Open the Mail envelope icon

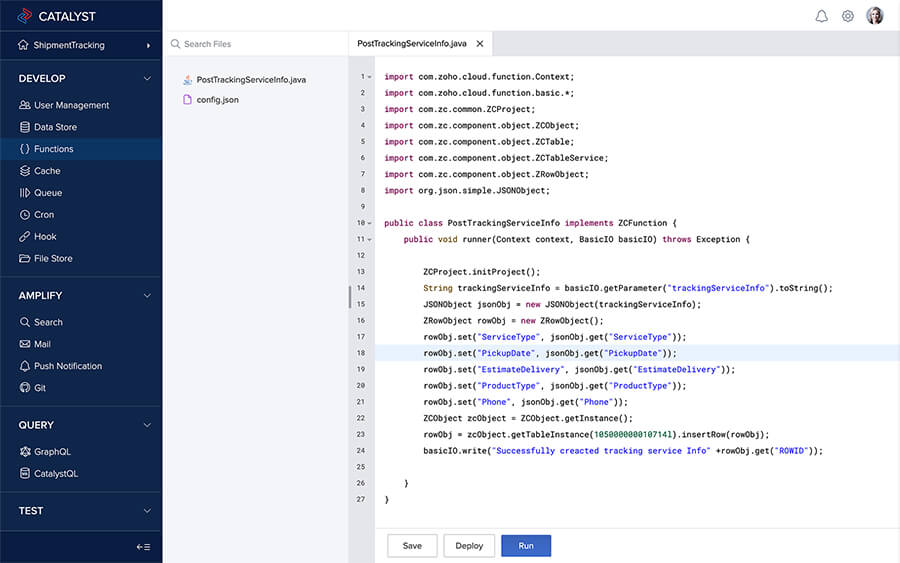click(25, 344)
